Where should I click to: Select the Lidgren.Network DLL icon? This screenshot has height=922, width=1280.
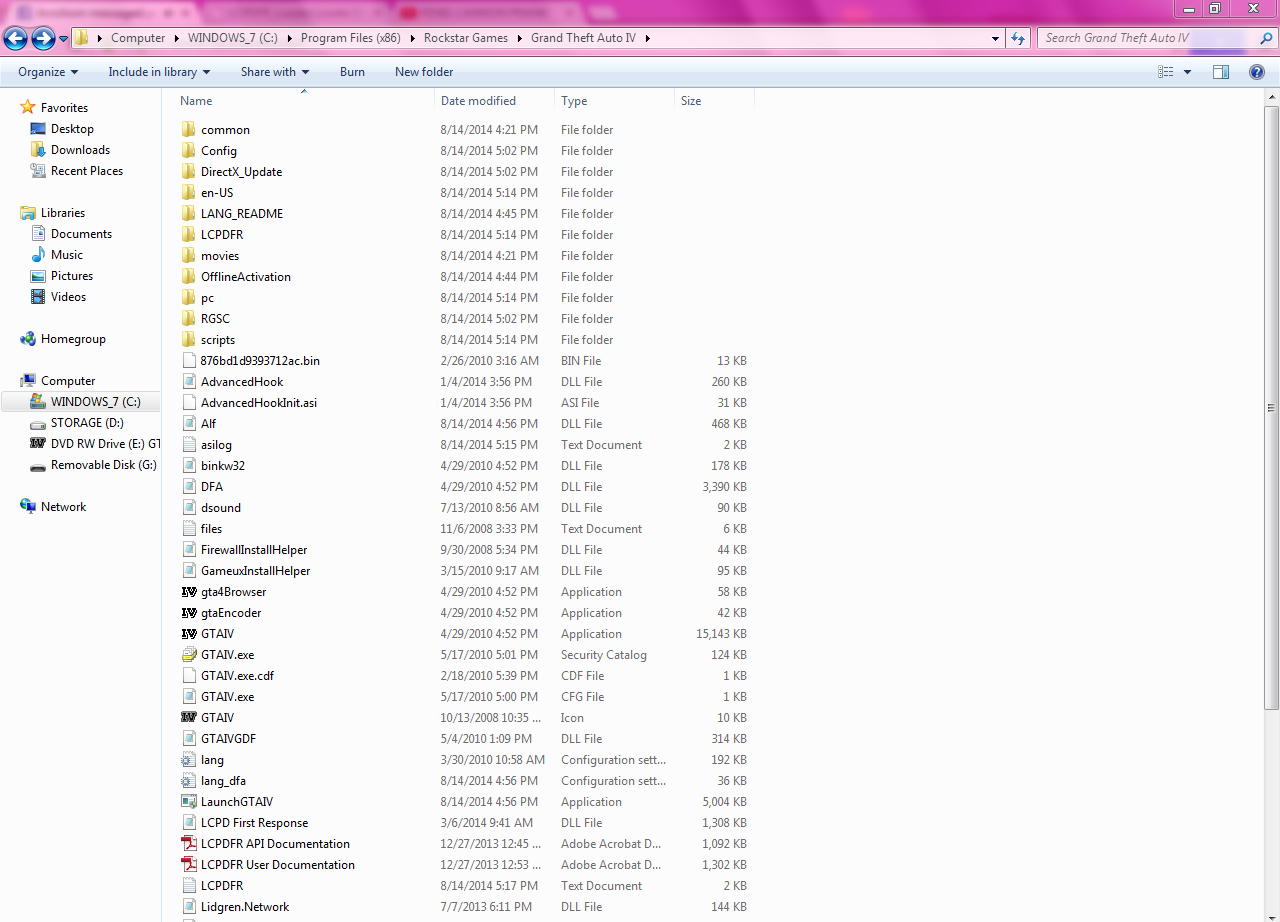[x=189, y=907]
